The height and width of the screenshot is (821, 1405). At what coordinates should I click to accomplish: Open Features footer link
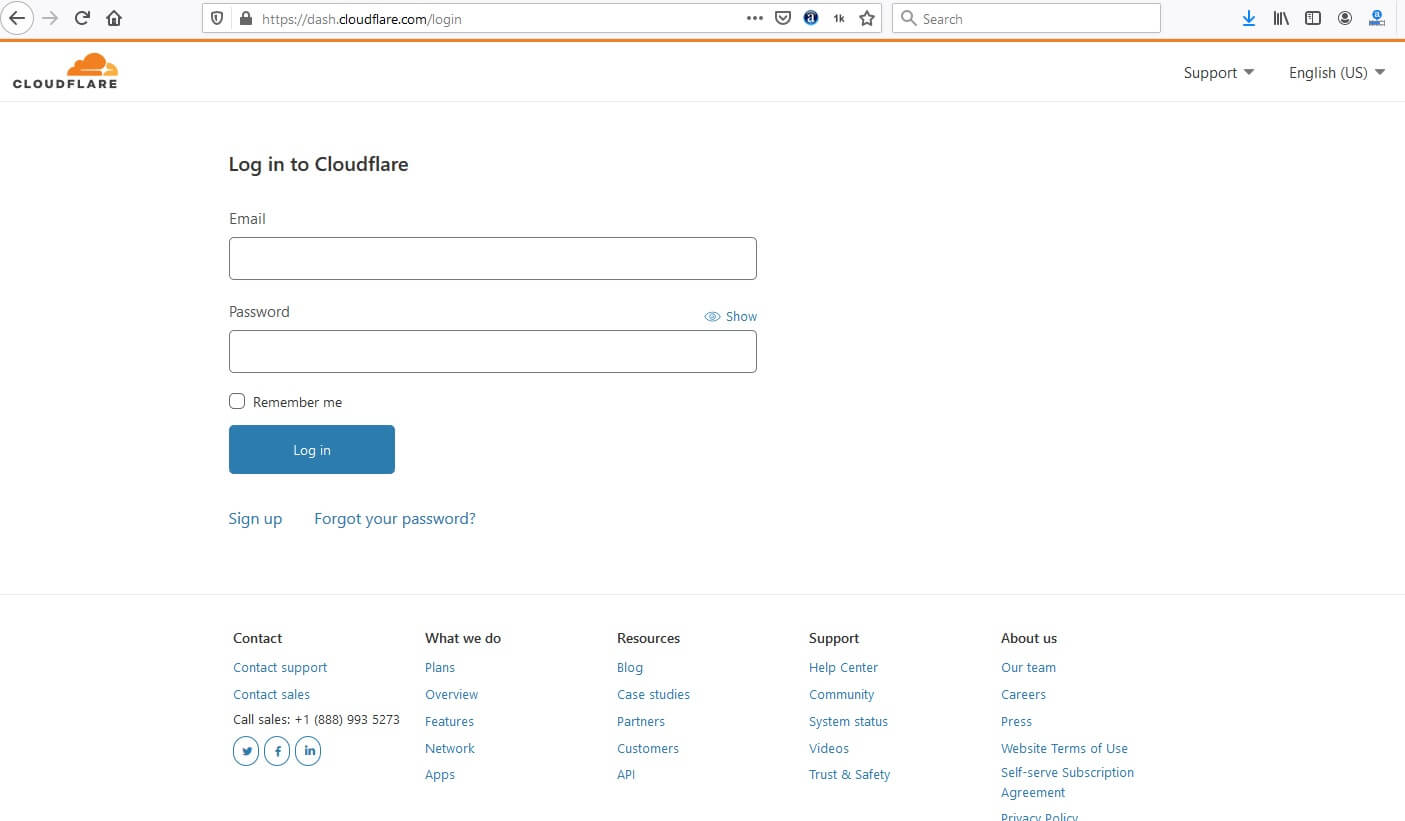pyautogui.click(x=450, y=721)
